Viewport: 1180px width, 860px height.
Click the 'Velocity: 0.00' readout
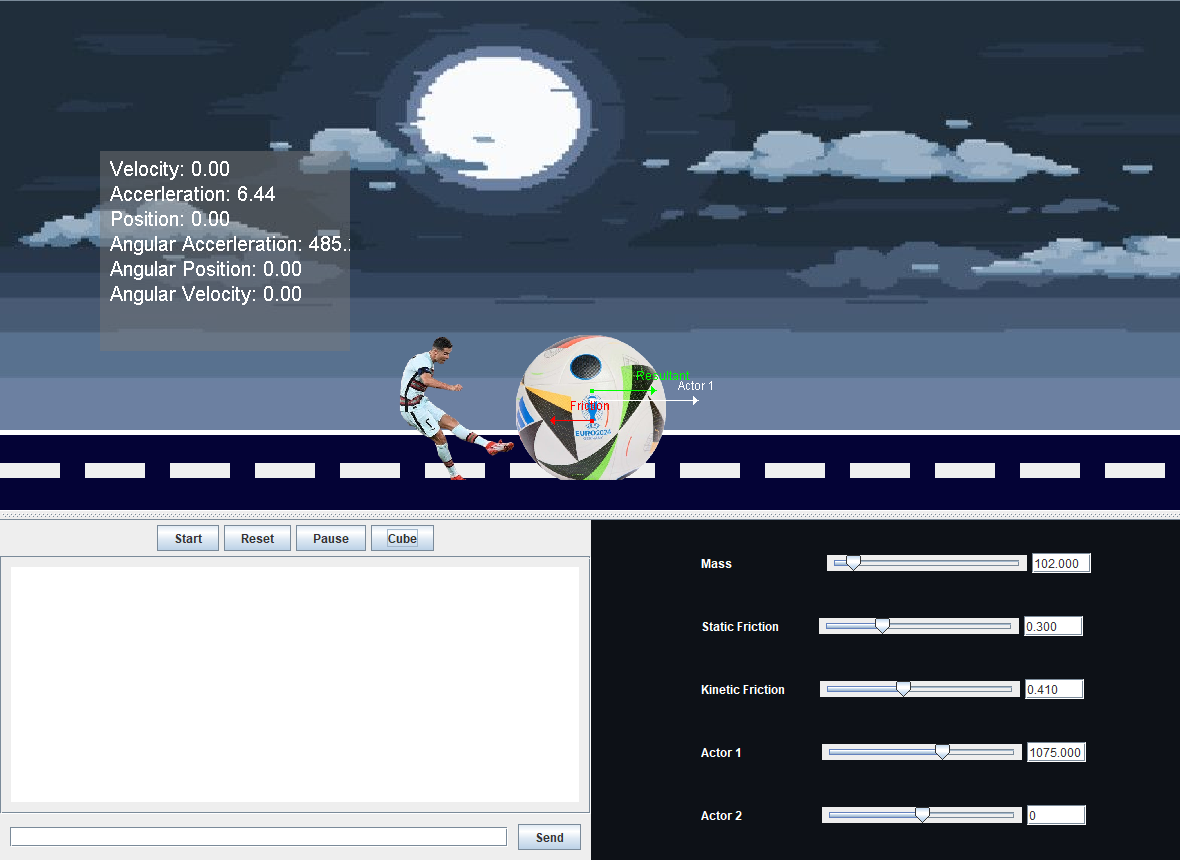169,169
